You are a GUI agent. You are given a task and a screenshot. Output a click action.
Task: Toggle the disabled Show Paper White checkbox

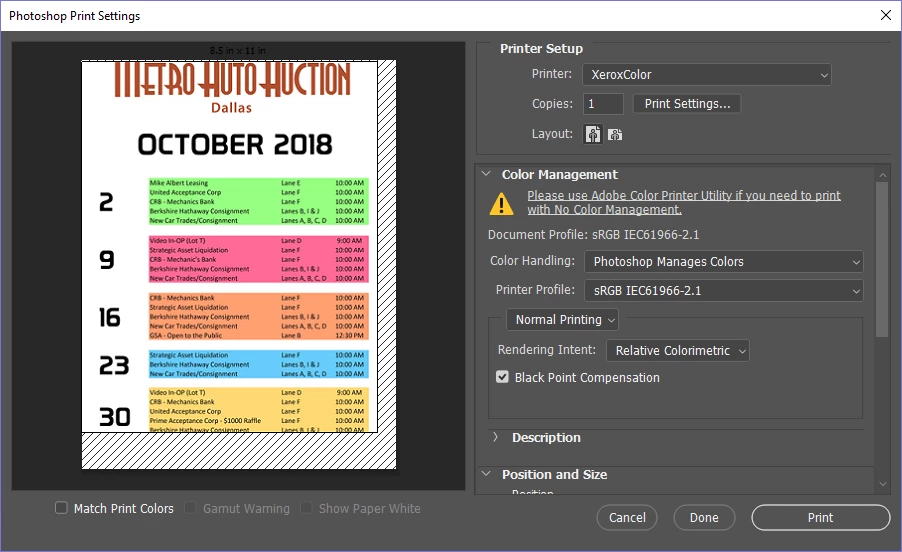coord(306,508)
